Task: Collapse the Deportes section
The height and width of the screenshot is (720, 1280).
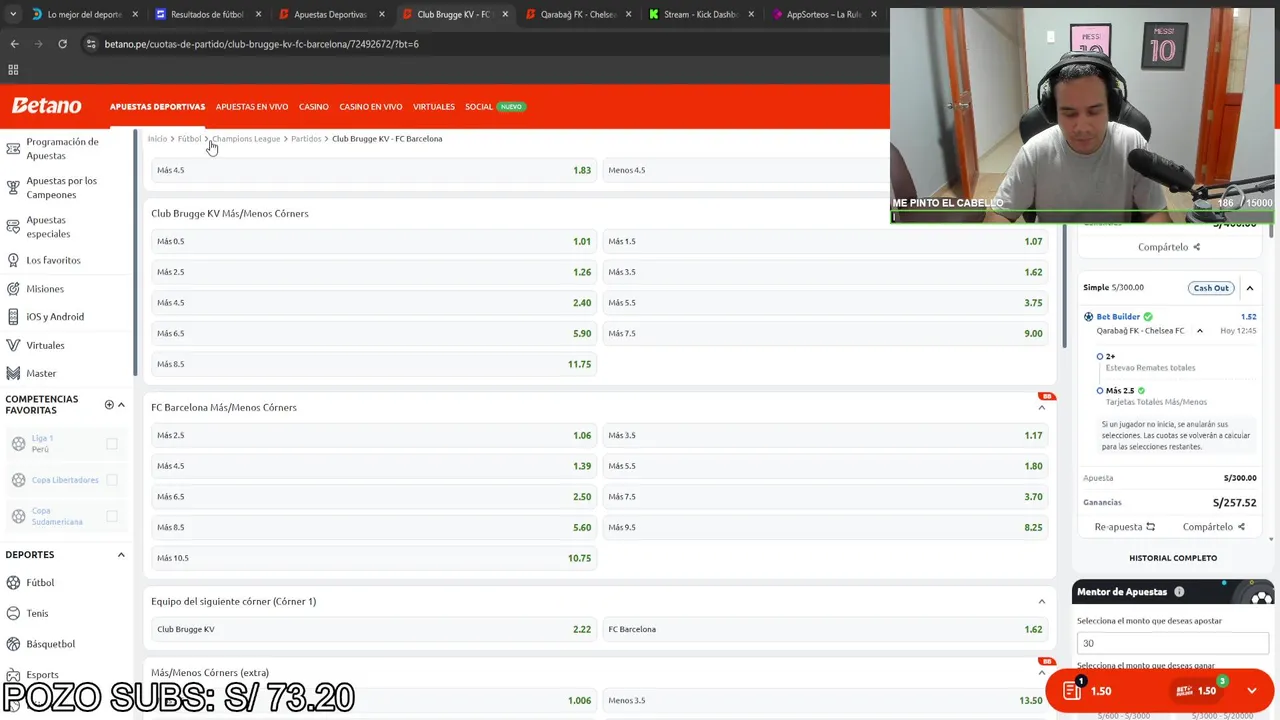Action: coord(121,555)
